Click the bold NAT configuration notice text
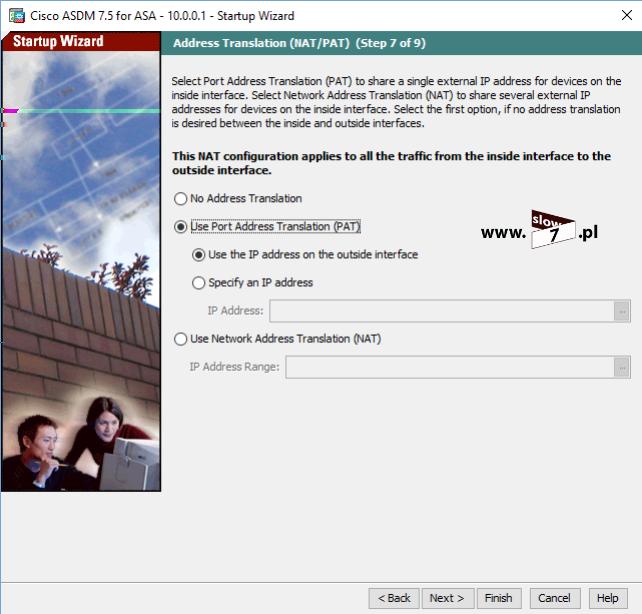 (x=391, y=163)
